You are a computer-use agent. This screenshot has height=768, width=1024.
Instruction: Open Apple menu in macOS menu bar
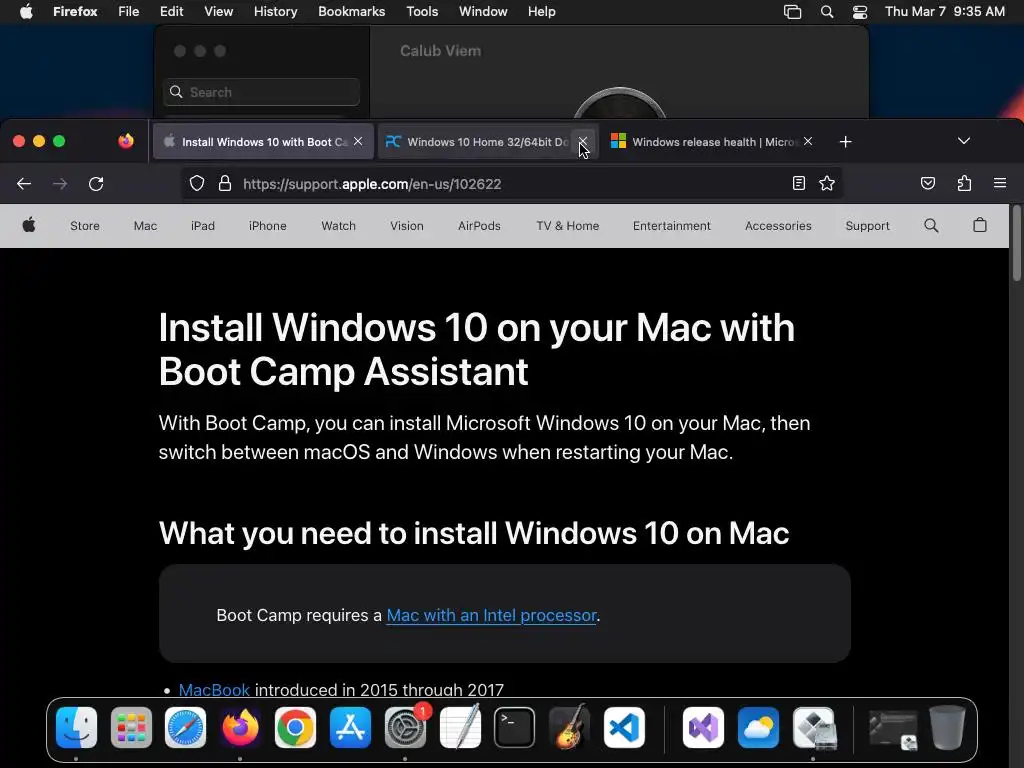click(26, 12)
